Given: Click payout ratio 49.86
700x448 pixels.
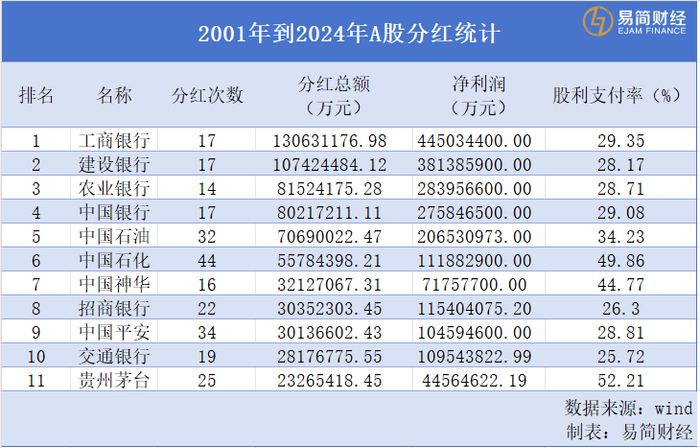Looking at the screenshot, I should [x=621, y=261].
